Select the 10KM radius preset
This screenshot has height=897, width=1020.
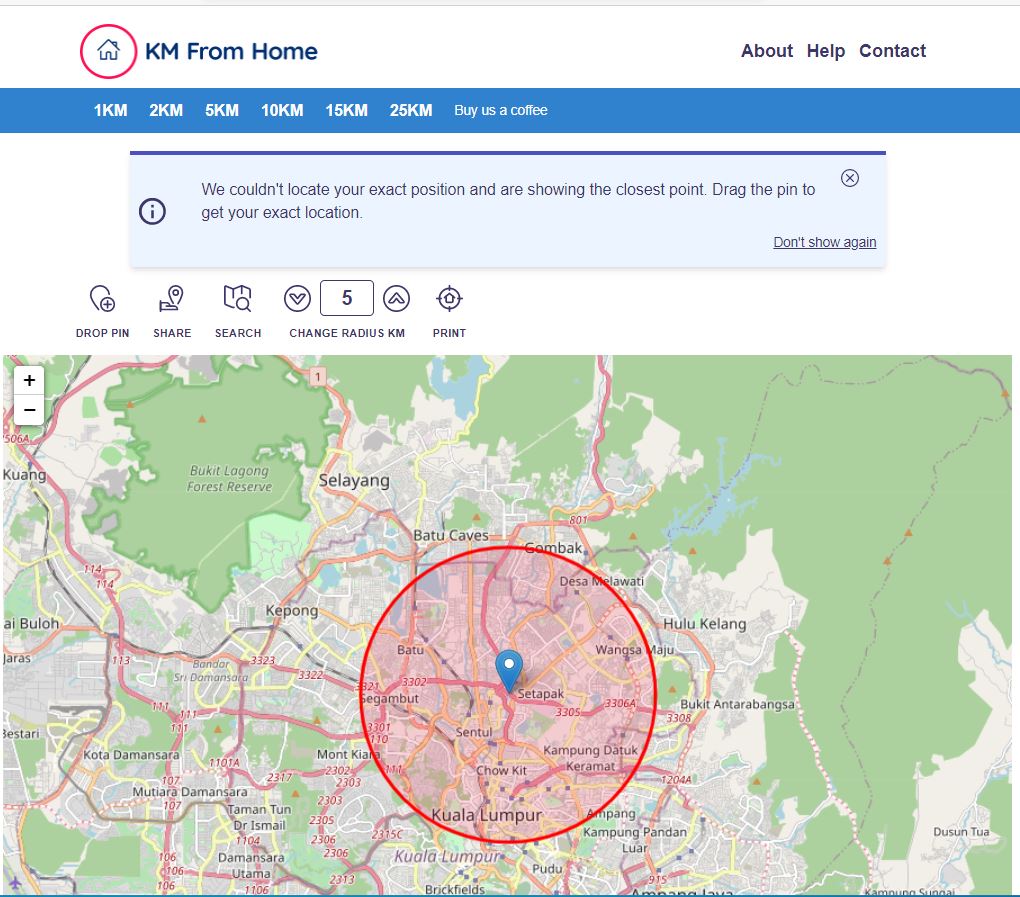[x=282, y=111]
